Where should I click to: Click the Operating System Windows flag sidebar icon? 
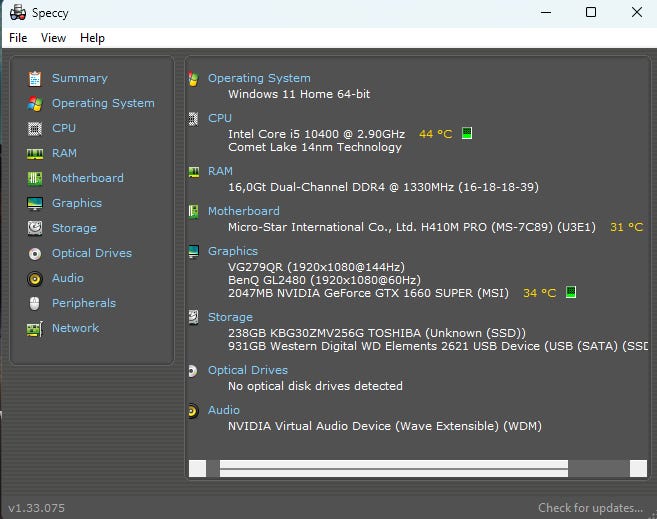click(35, 103)
